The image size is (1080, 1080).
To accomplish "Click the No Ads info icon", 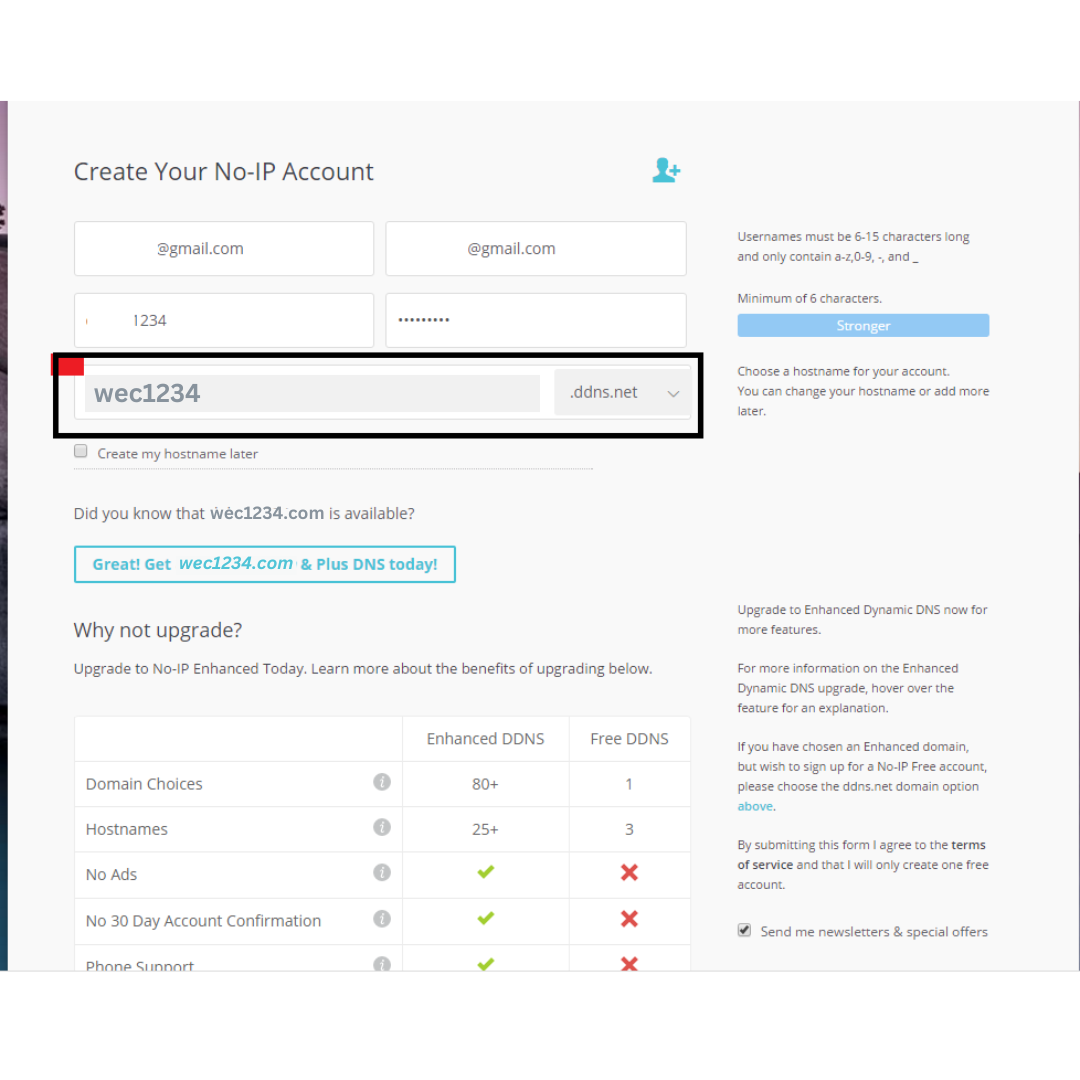I will click(x=382, y=873).
